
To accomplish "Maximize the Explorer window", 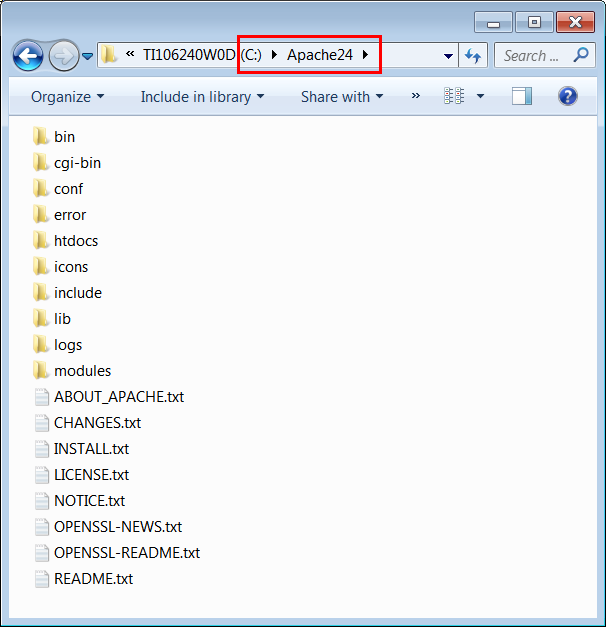I will pyautogui.click(x=534, y=22).
